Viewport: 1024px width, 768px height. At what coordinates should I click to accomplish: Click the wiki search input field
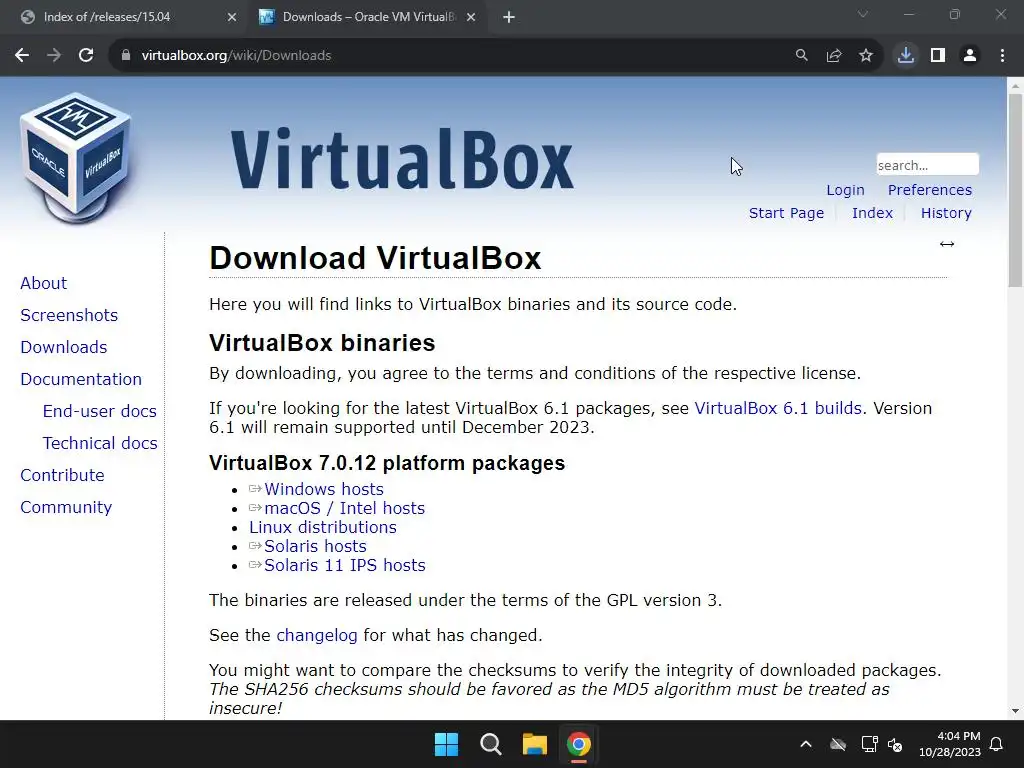tap(927, 165)
